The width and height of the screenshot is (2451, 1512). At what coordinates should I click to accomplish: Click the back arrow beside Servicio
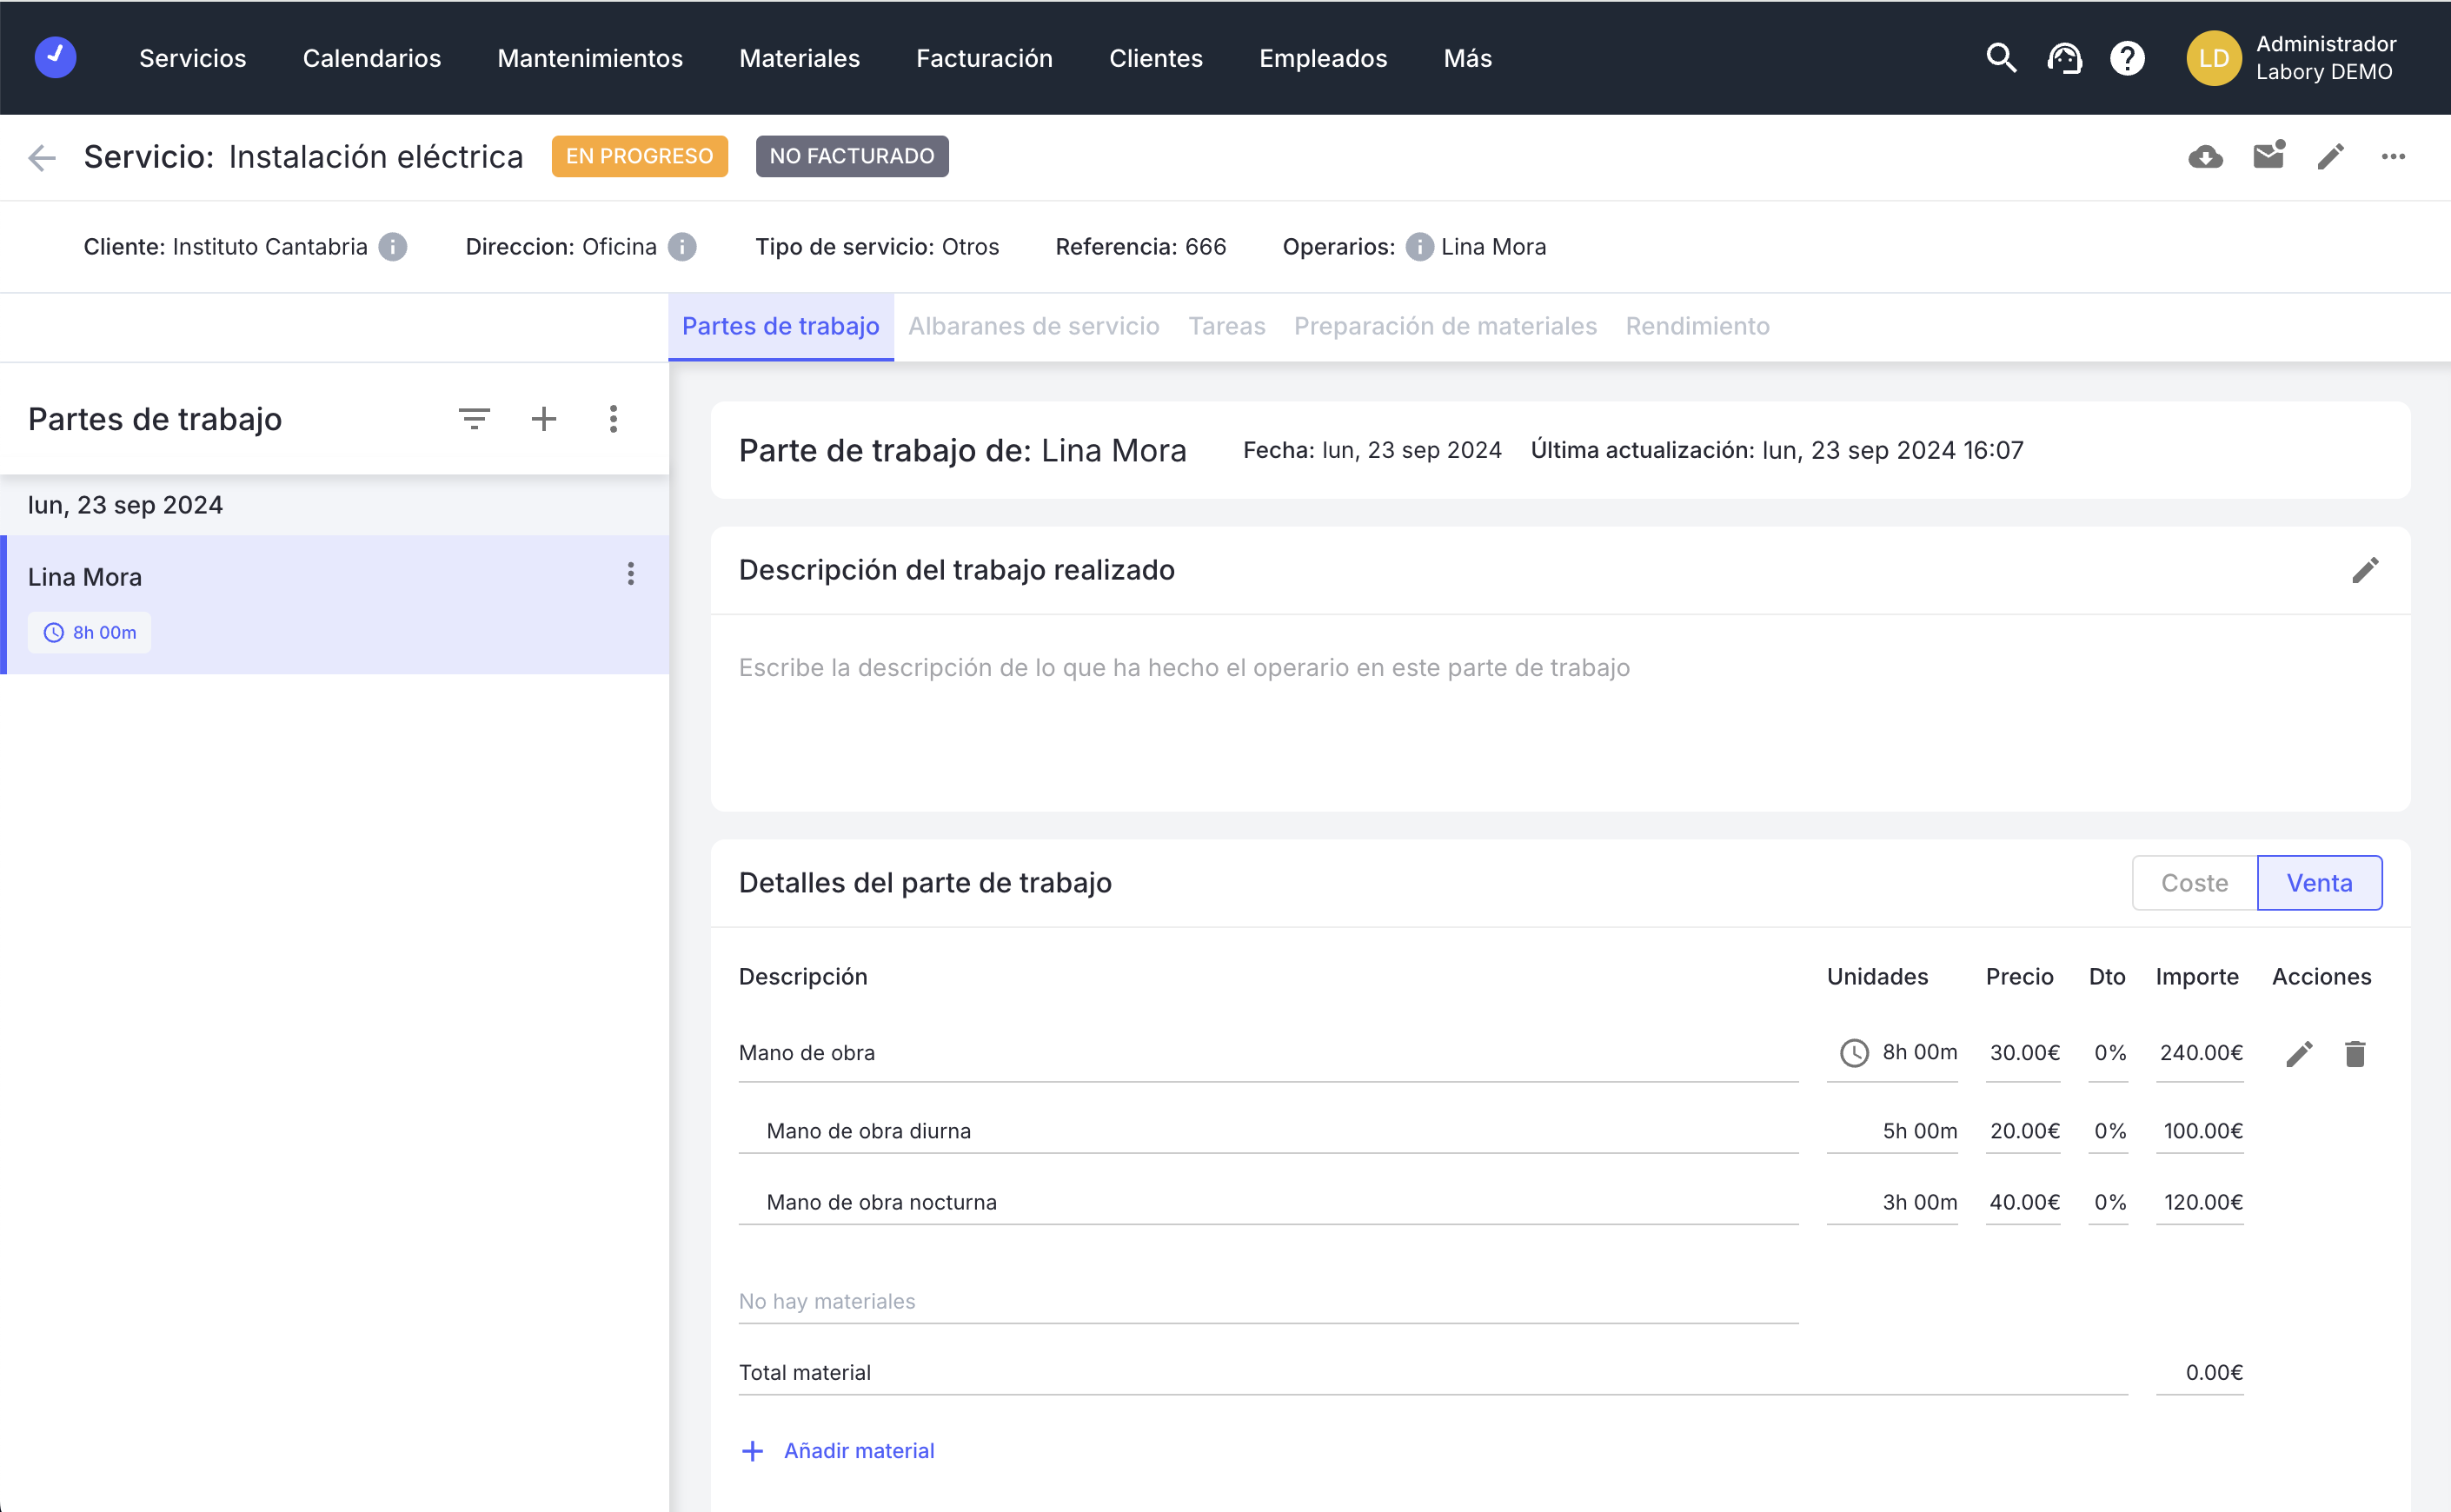click(x=42, y=157)
